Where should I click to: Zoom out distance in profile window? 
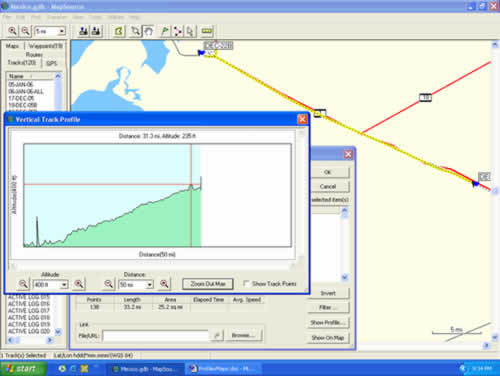(108, 284)
